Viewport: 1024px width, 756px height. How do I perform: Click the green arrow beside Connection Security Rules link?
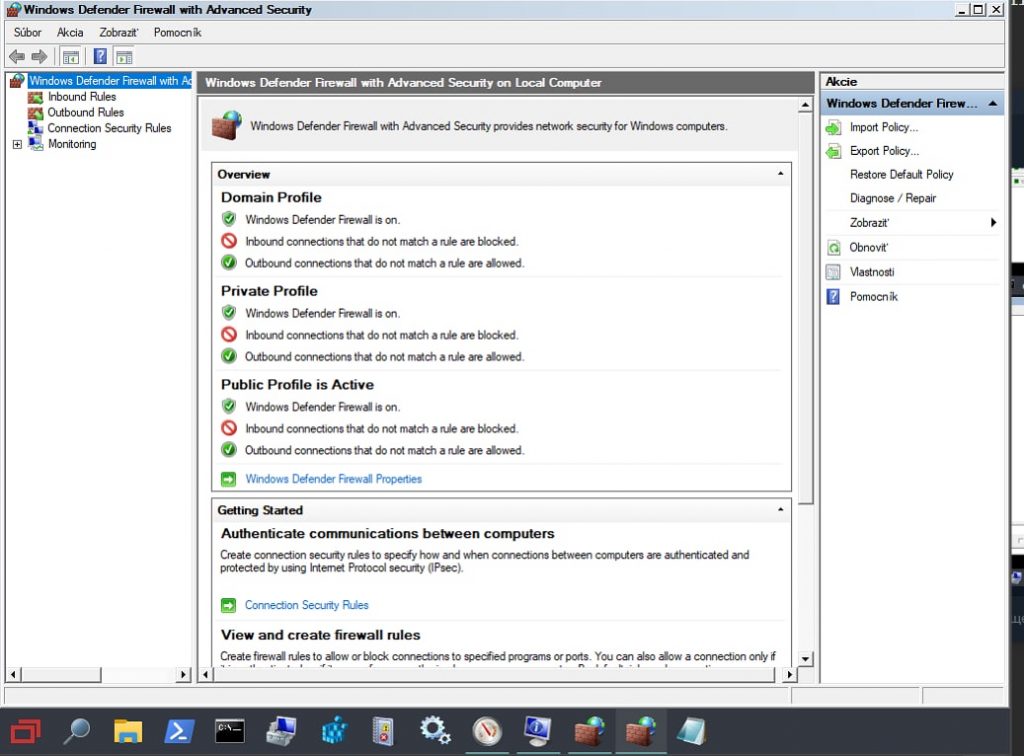tap(229, 606)
